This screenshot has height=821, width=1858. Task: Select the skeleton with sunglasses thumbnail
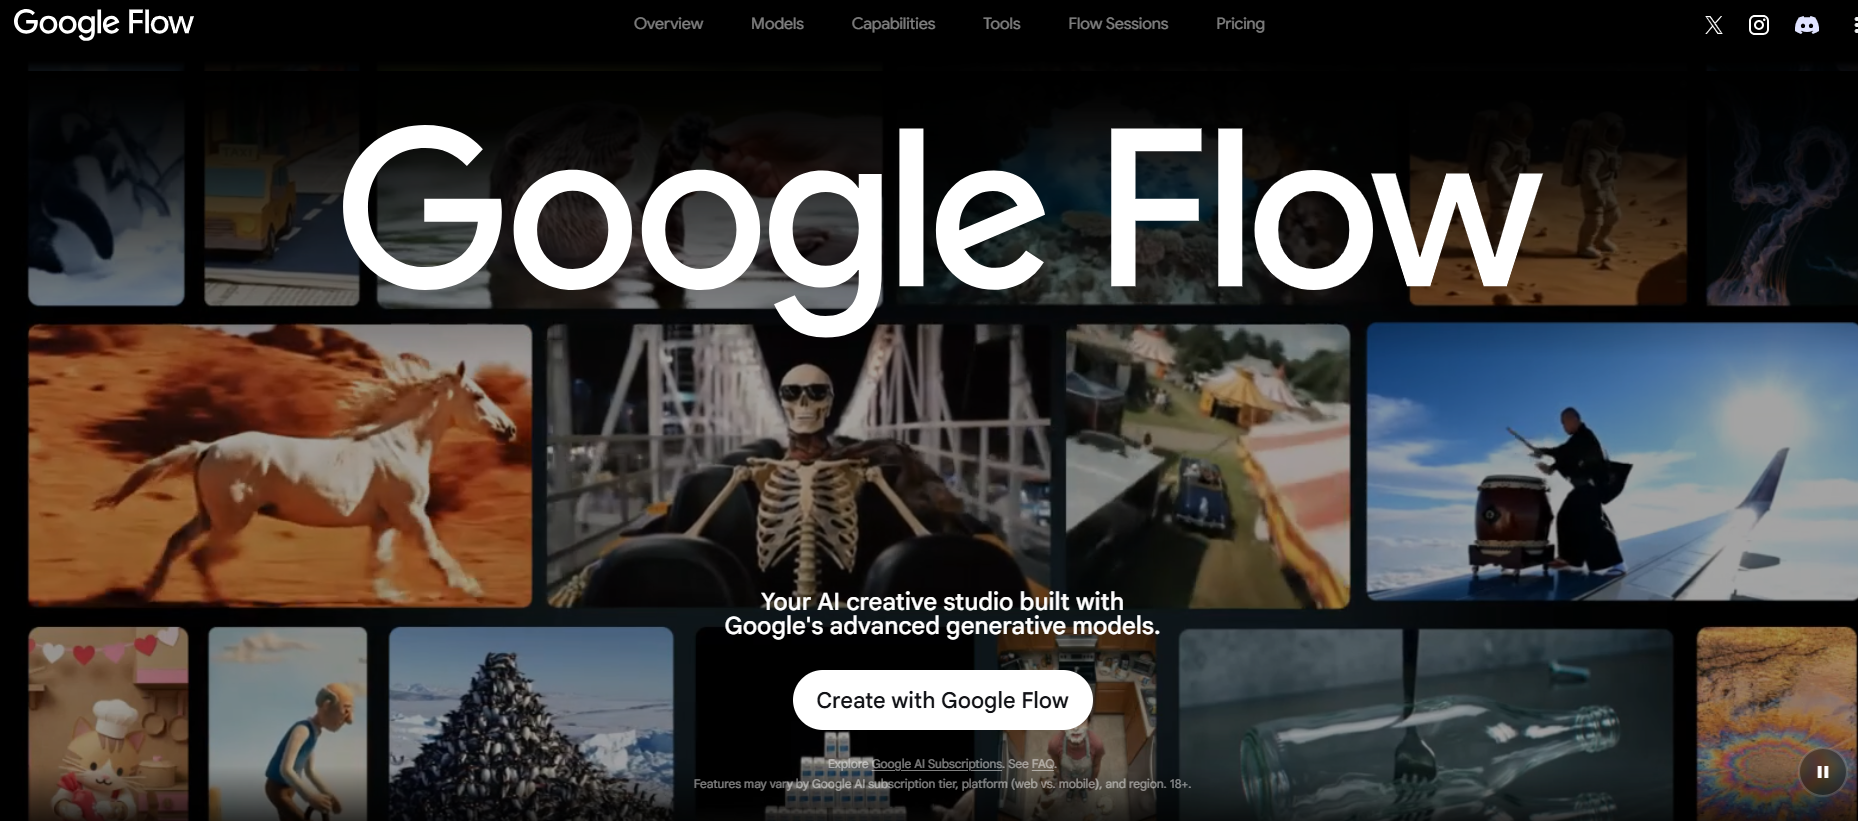pos(798,465)
